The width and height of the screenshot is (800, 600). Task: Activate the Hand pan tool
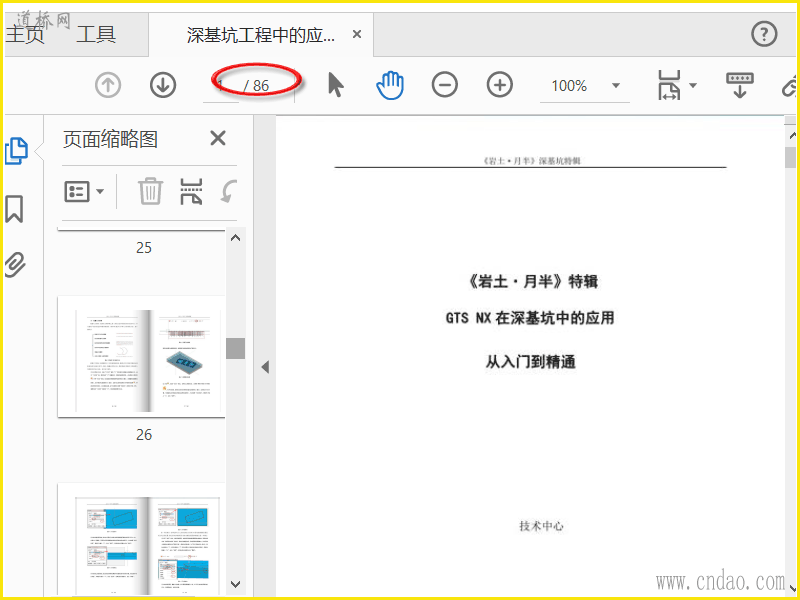[x=390, y=85]
